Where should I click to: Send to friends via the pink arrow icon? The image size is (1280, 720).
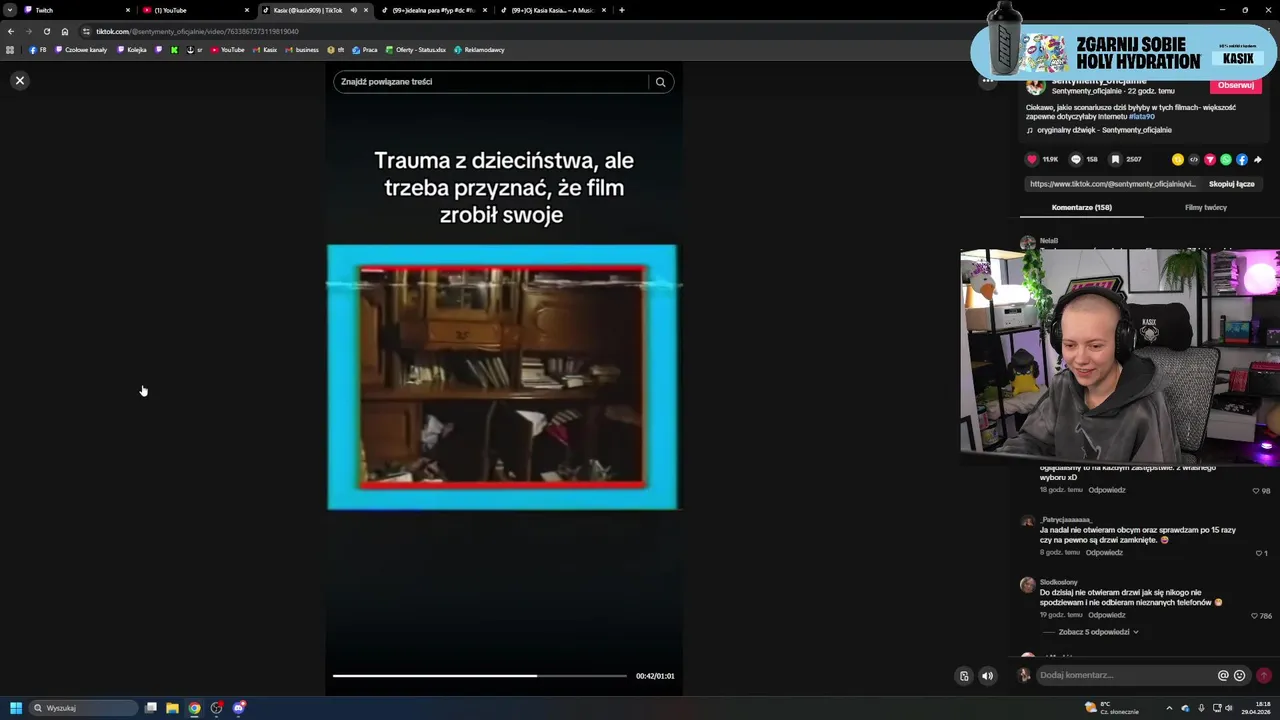[x=1210, y=159]
